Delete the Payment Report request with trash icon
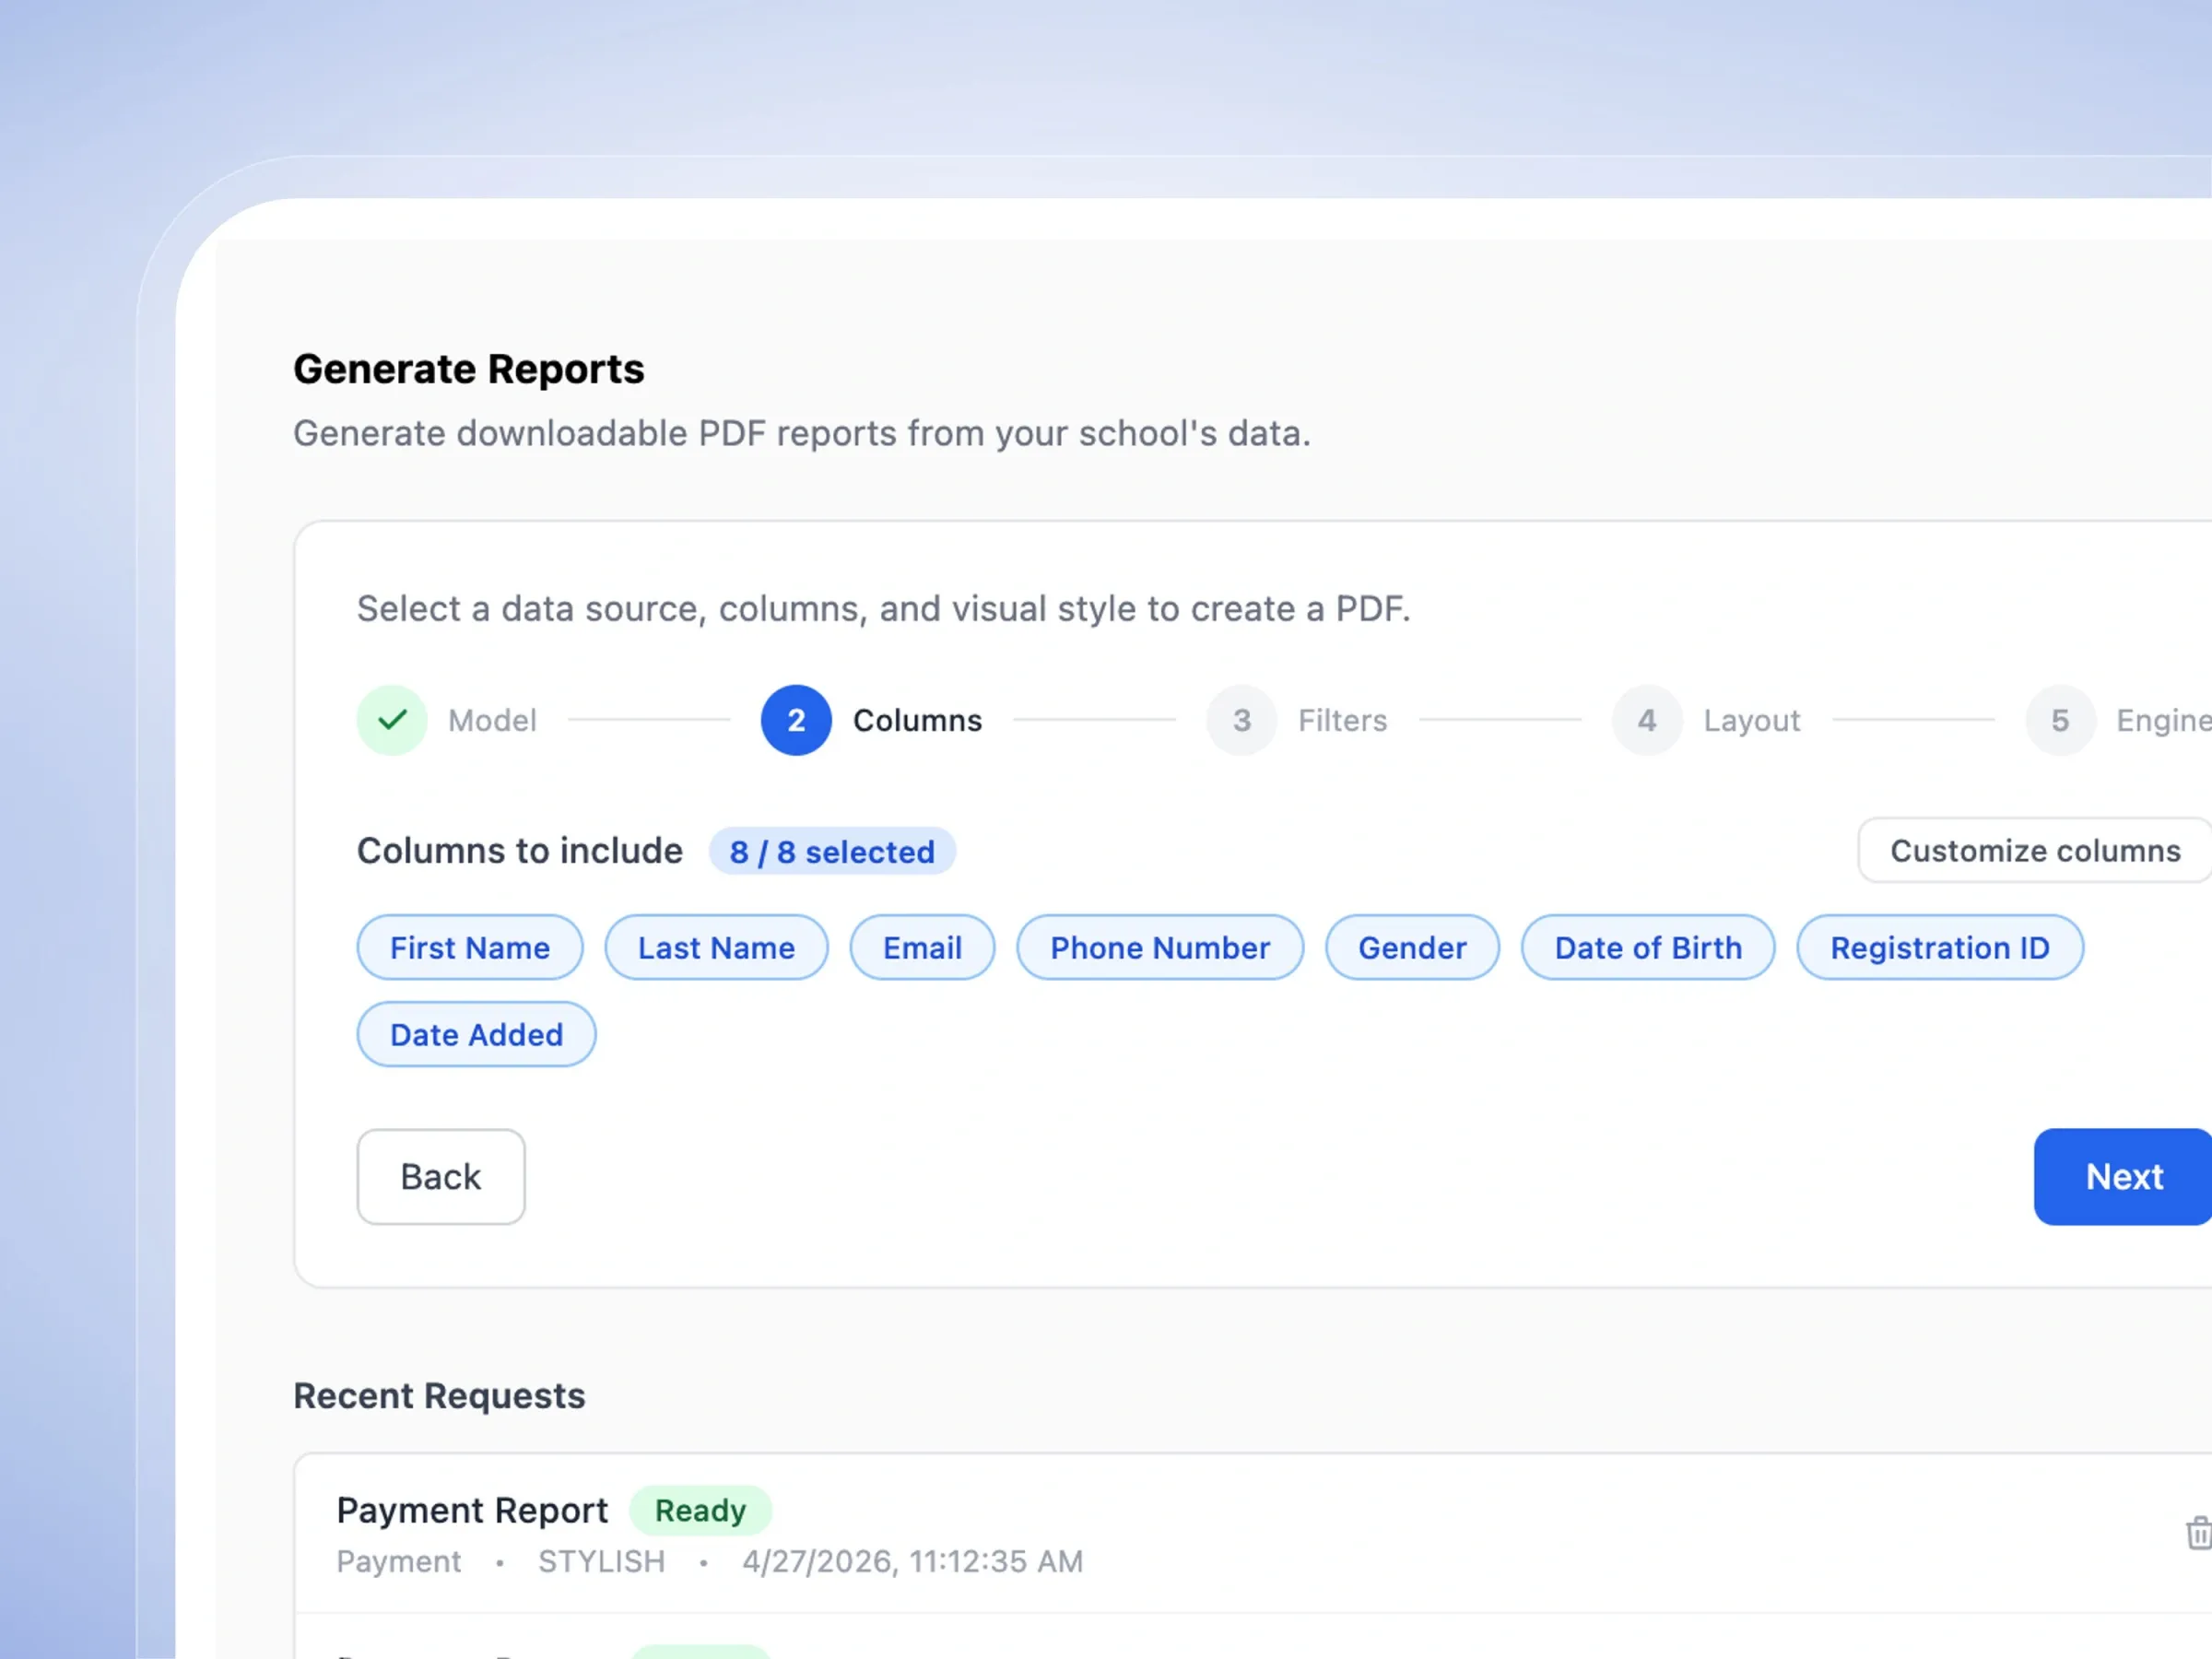This screenshot has width=2212, height=1659. [2199, 1533]
